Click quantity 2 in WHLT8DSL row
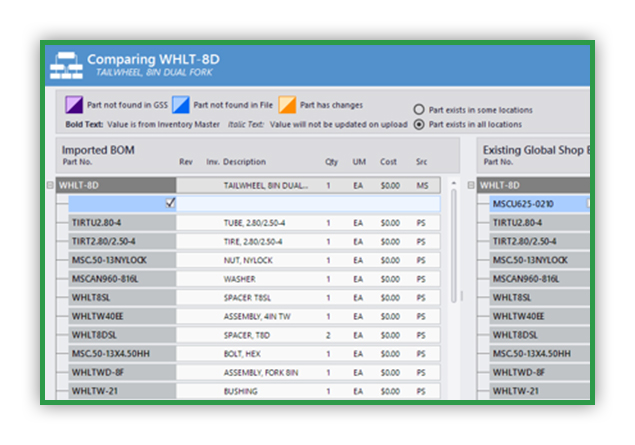The height and width of the screenshot is (445, 635). [x=328, y=335]
